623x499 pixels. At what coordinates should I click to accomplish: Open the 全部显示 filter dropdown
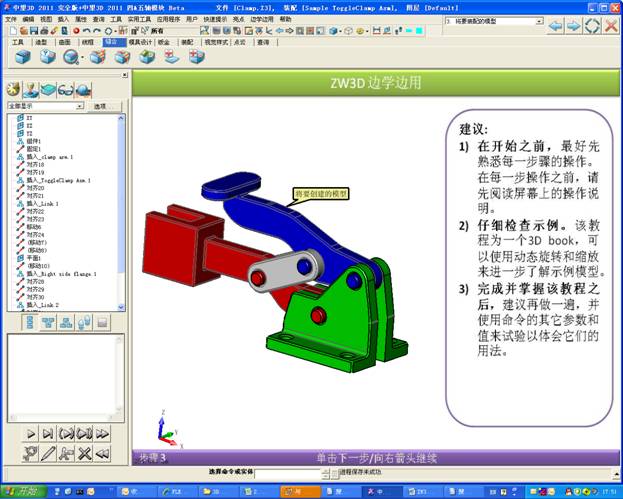click(45, 106)
